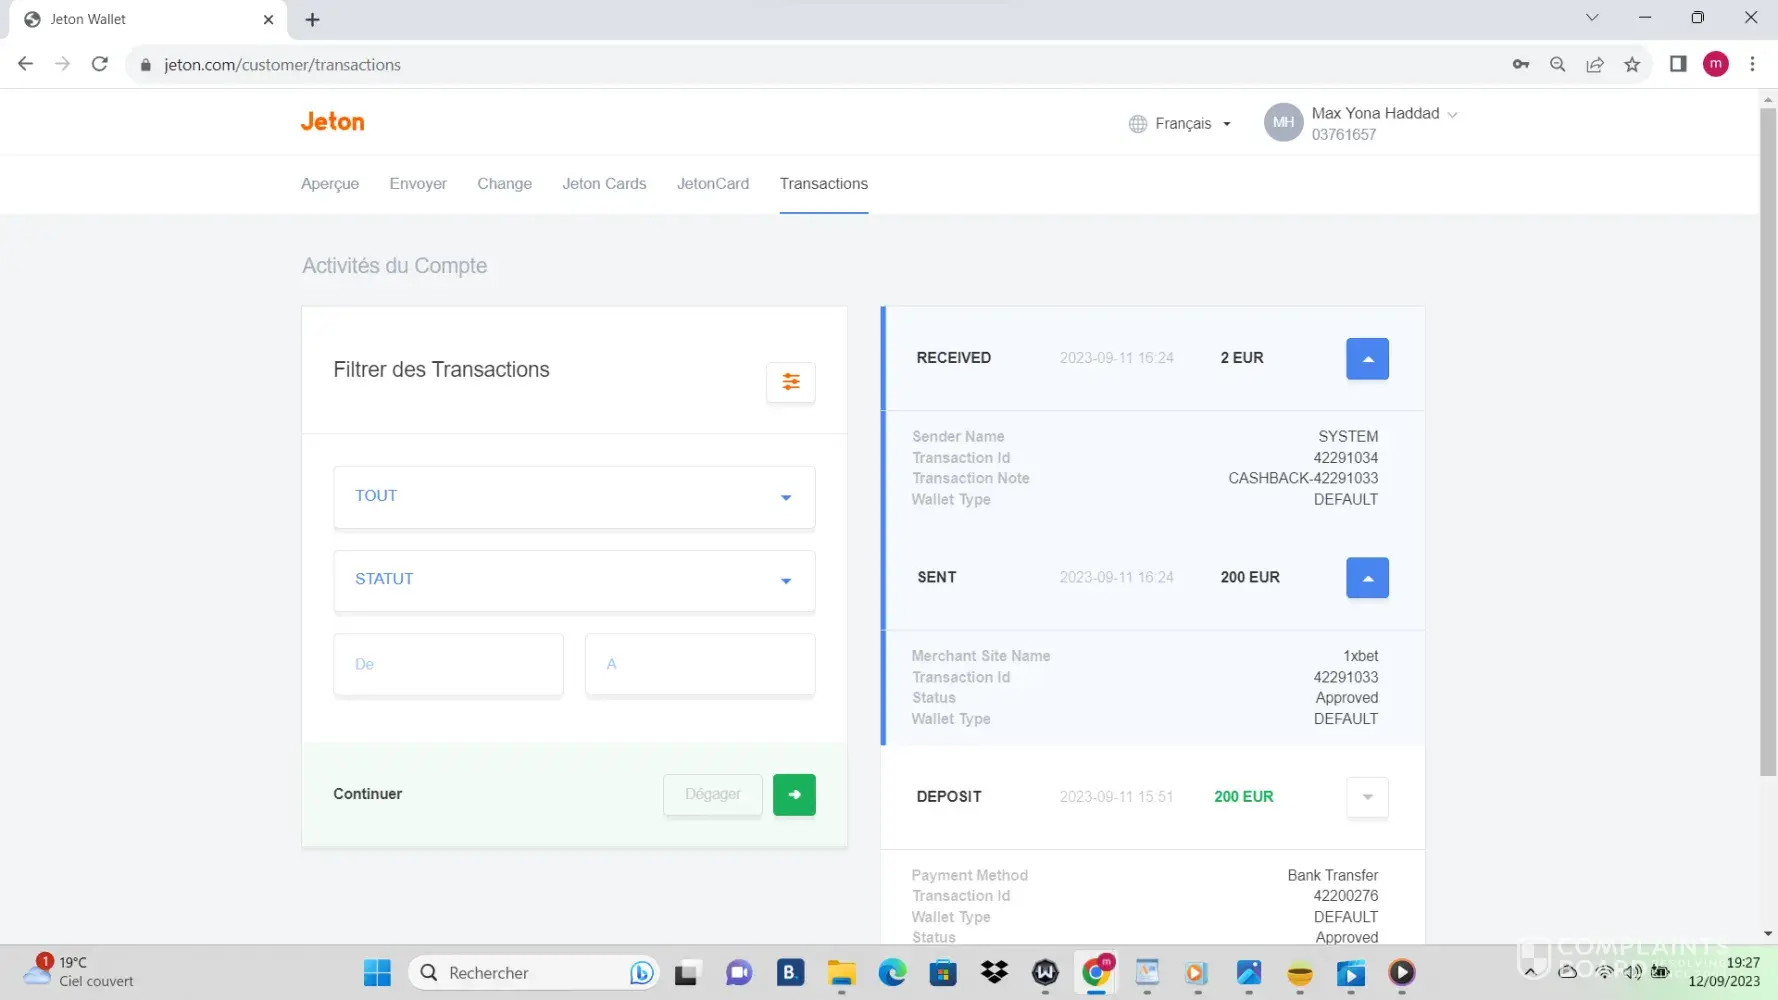Switch to the Jeton Cards tab
The height and width of the screenshot is (1000, 1778).
point(604,184)
